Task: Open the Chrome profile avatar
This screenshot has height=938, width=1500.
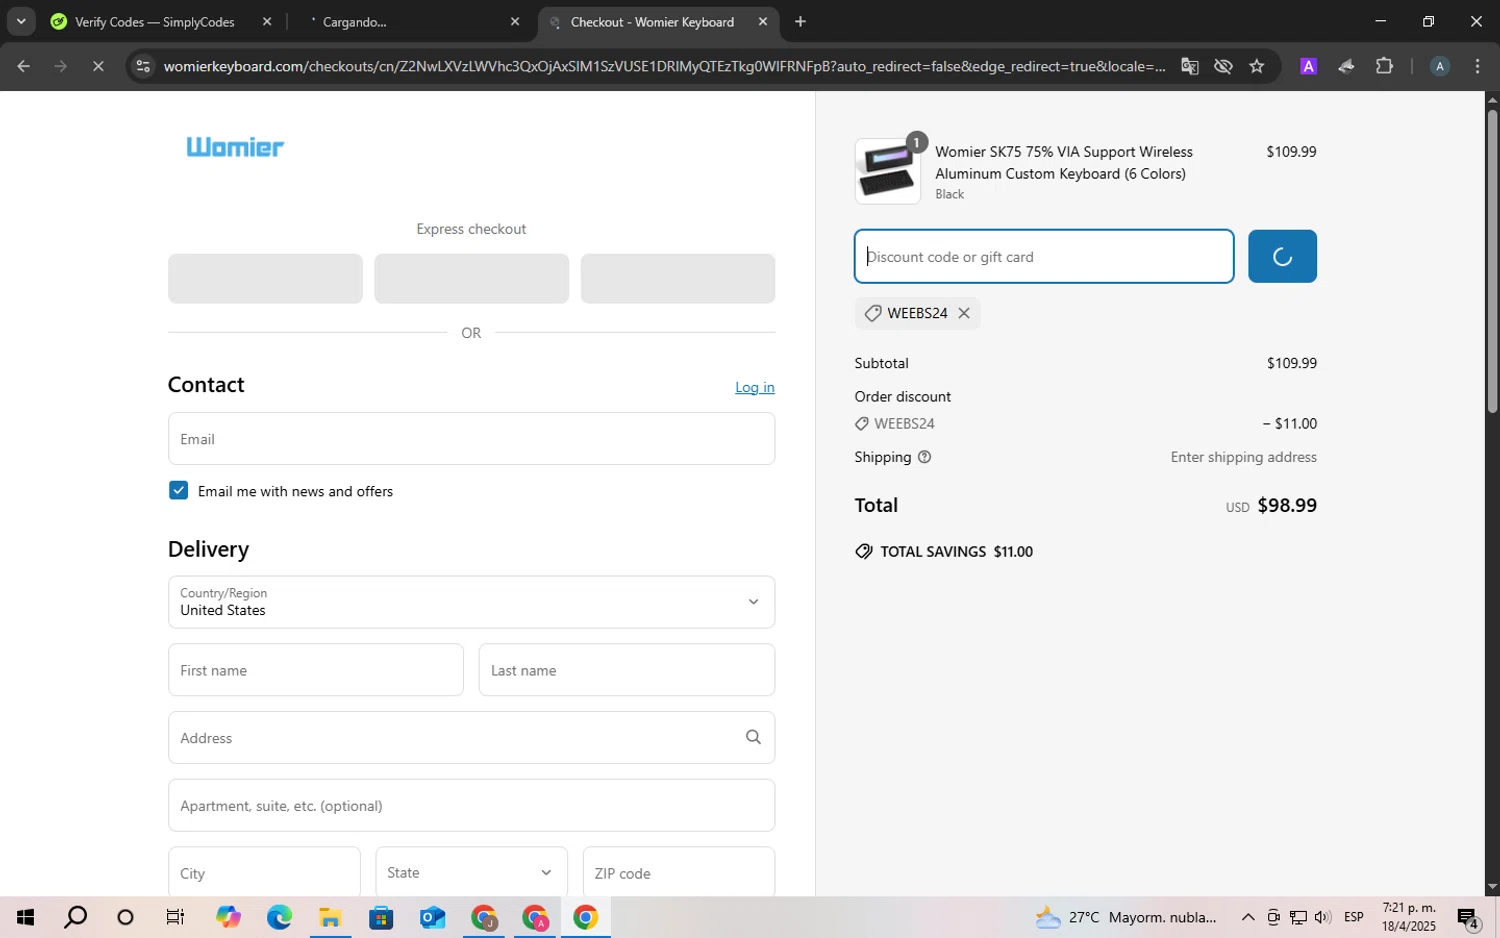Action: (x=1439, y=66)
